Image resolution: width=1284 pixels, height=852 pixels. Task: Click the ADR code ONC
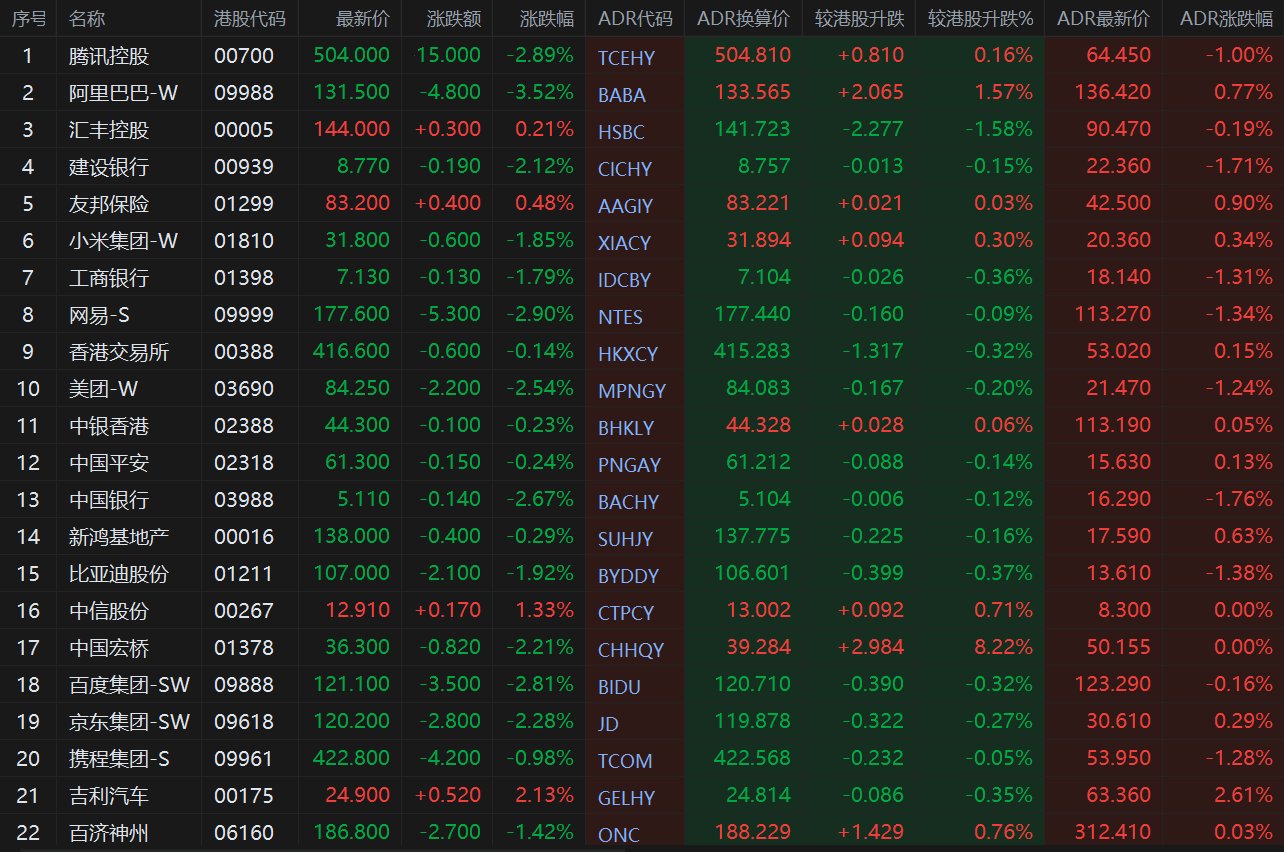618,835
